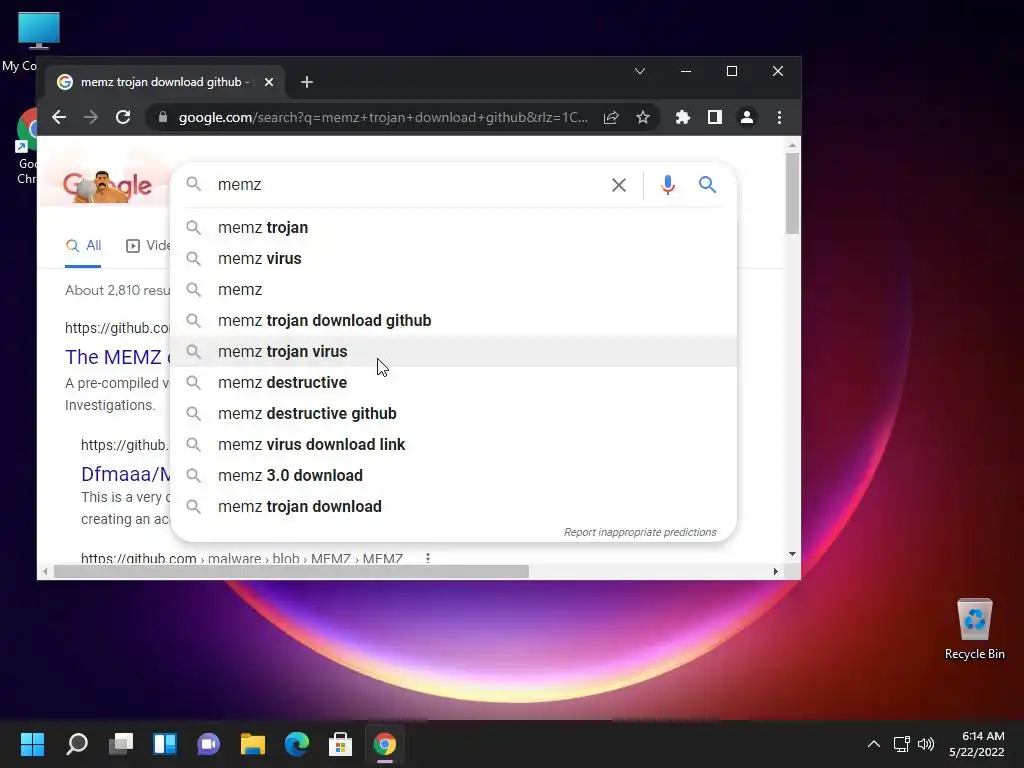Start voice search with the microphone

point(667,185)
